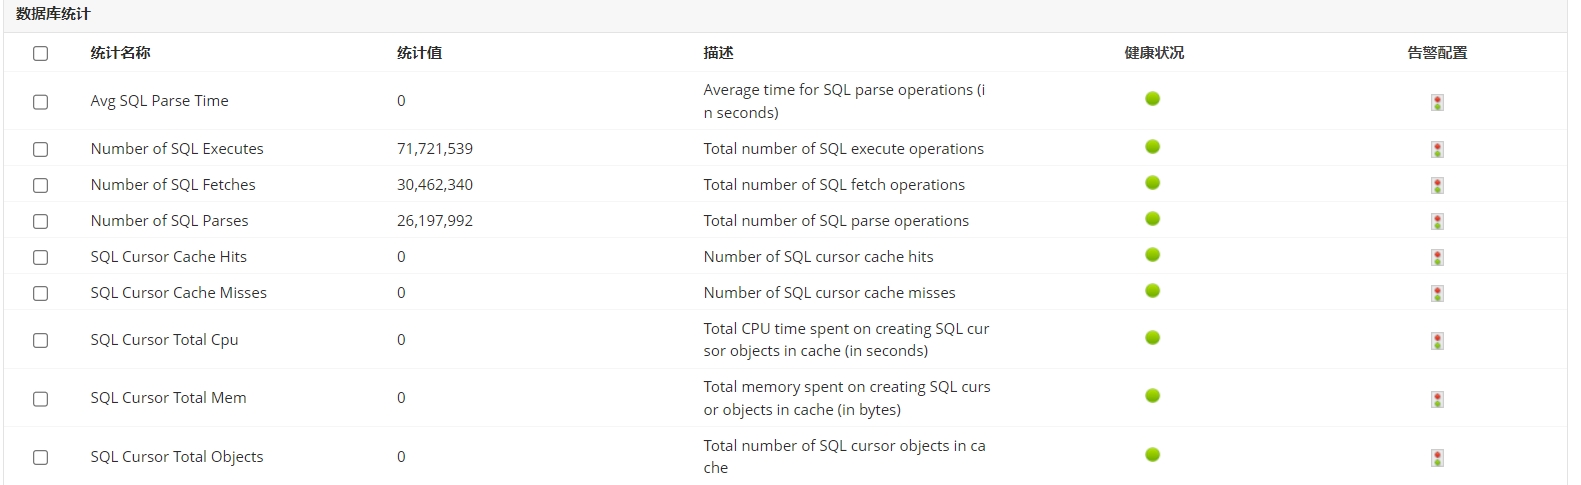The height and width of the screenshot is (485, 1581).
Task: Click alarm config icon for SQL Cursor Total Cpu
Action: (x=1436, y=341)
